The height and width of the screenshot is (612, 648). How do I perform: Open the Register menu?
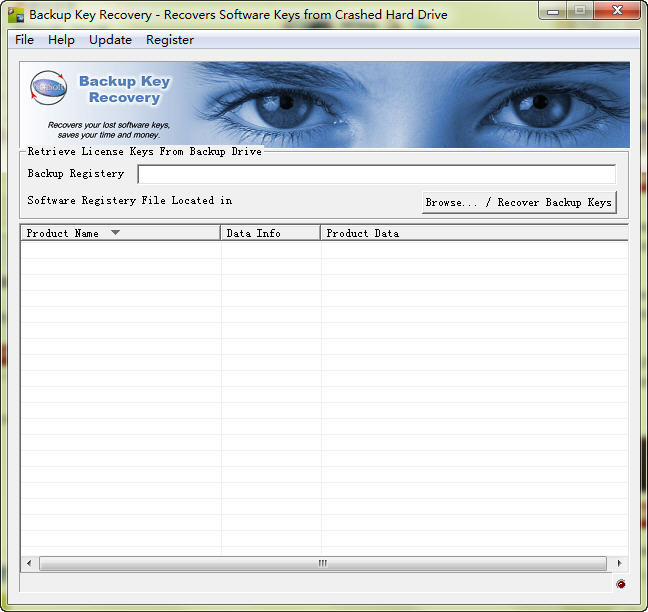(170, 40)
